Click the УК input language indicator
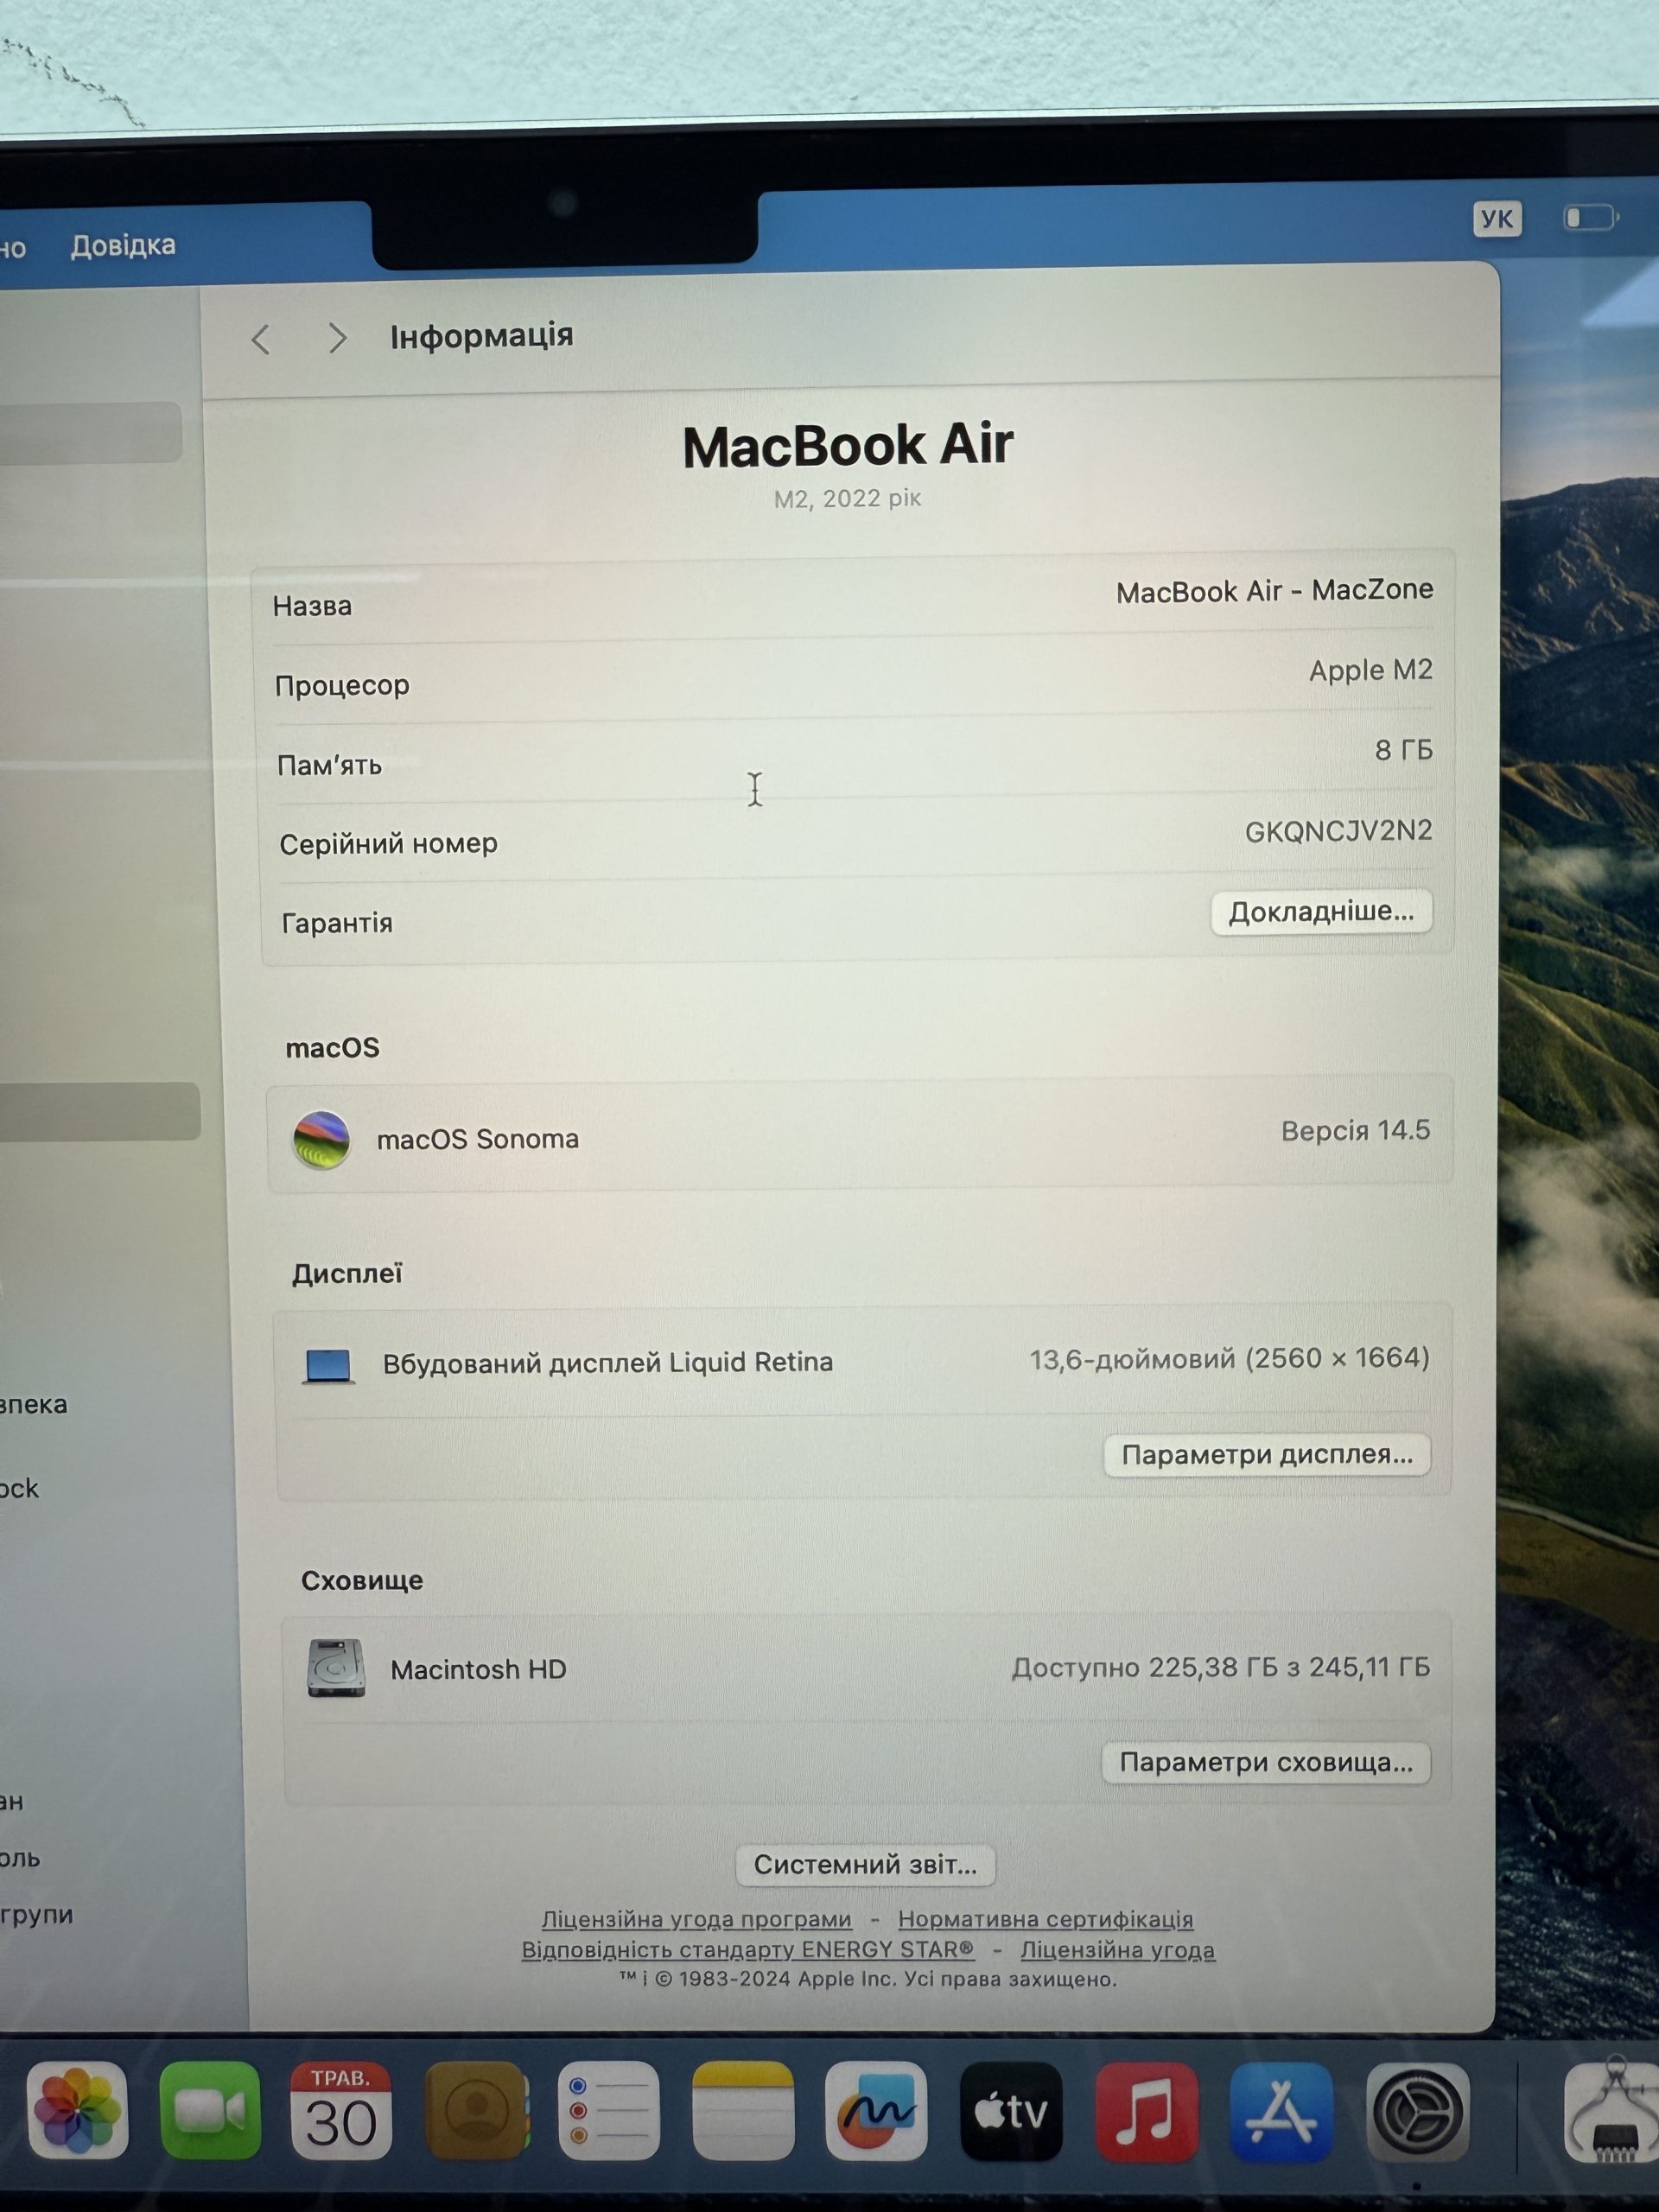The image size is (1659, 2212). coord(1497,219)
